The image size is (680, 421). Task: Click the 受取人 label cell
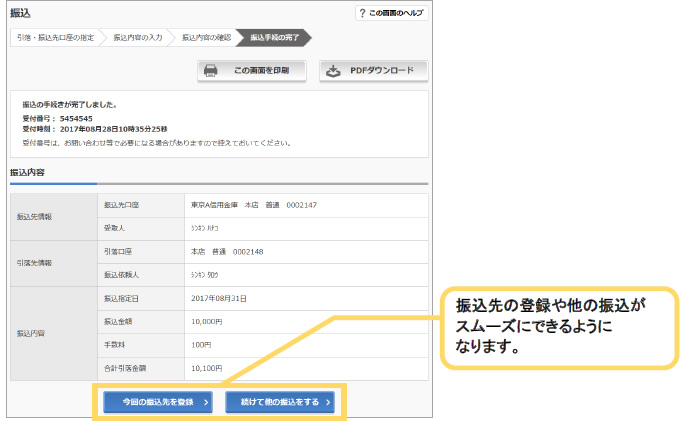[141, 228]
